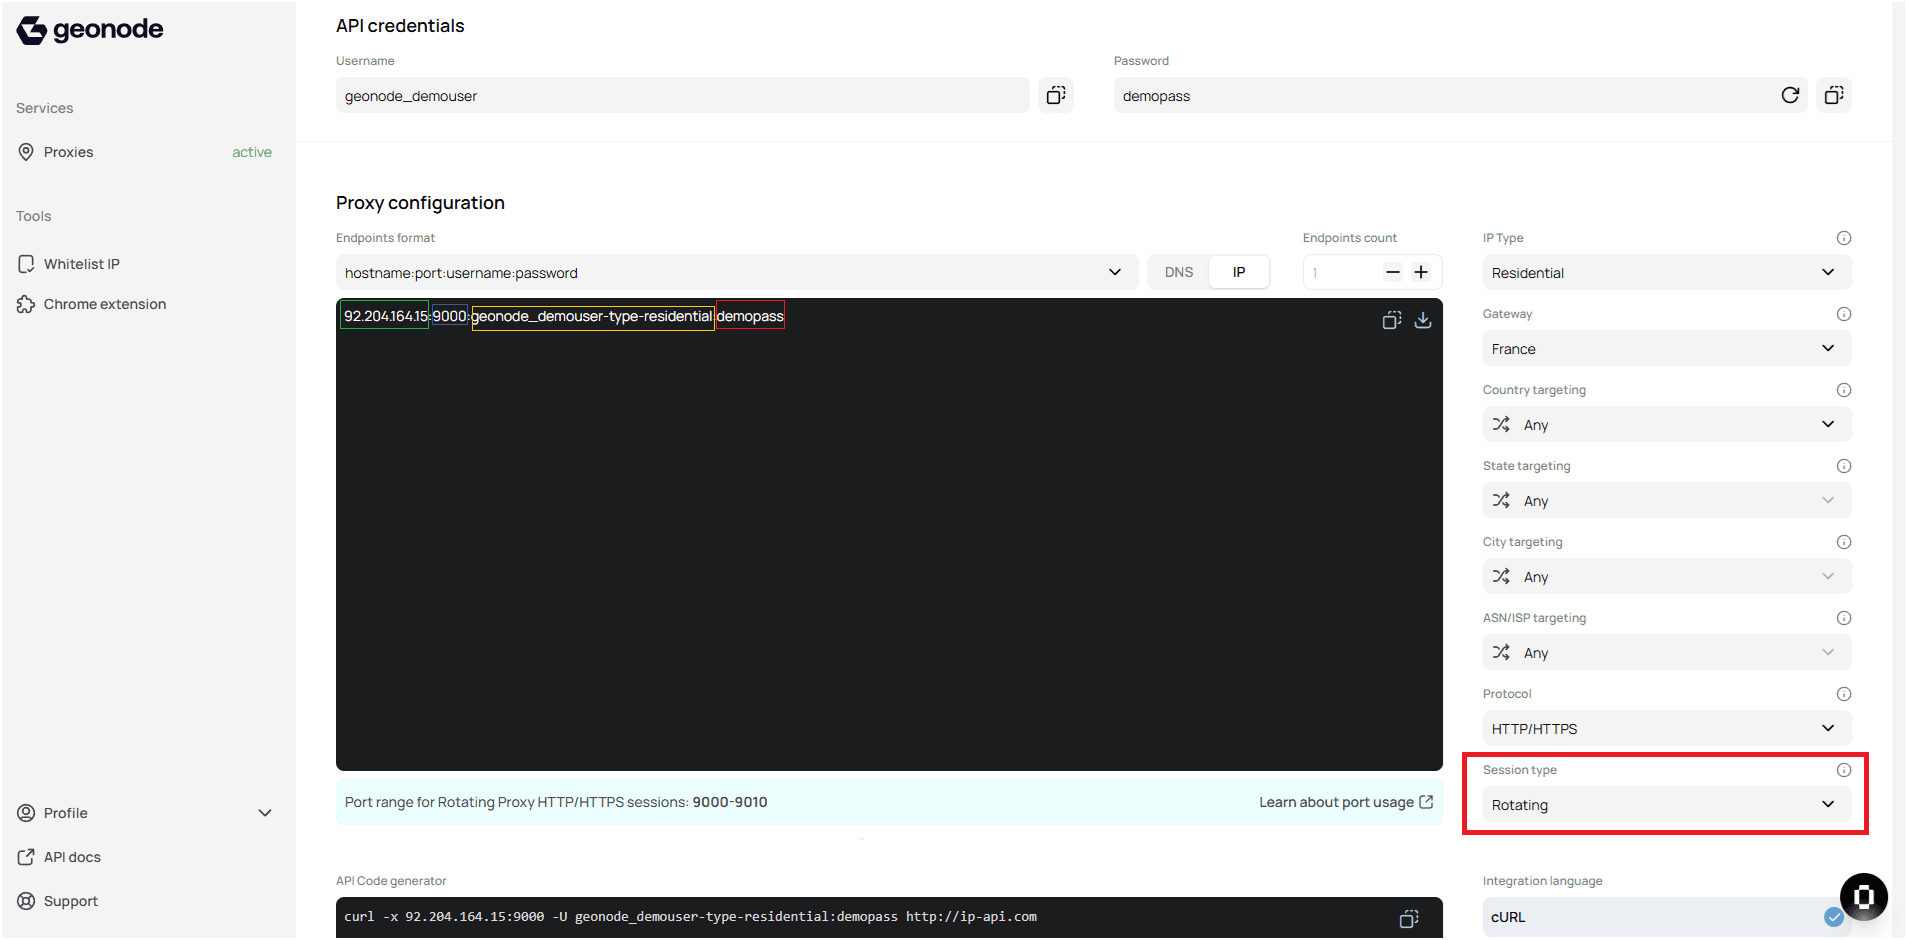Download the proxy endpoints list
Image resolution: width=1907 pixels, height=940 pixels.
[1423, 320]
